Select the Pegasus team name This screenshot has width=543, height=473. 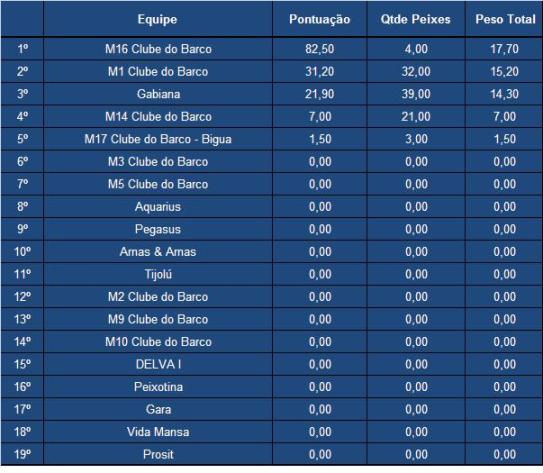[x=158, y=229]
